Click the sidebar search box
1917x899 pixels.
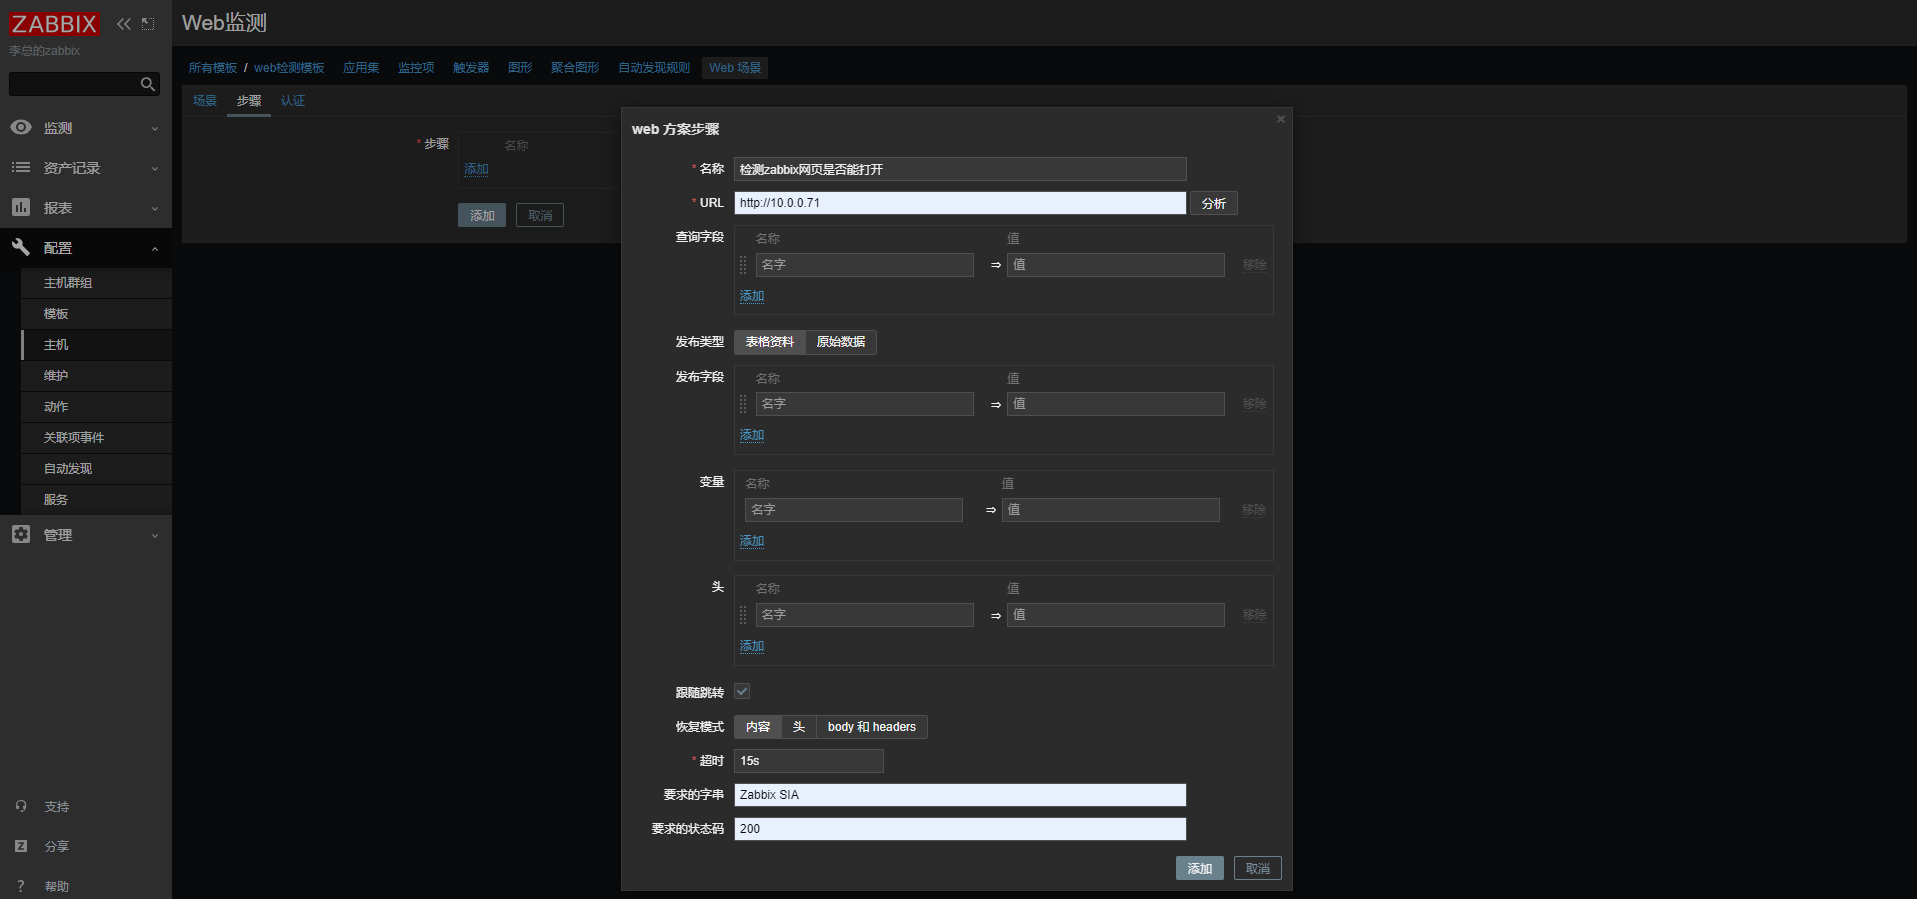coord(84,84)
